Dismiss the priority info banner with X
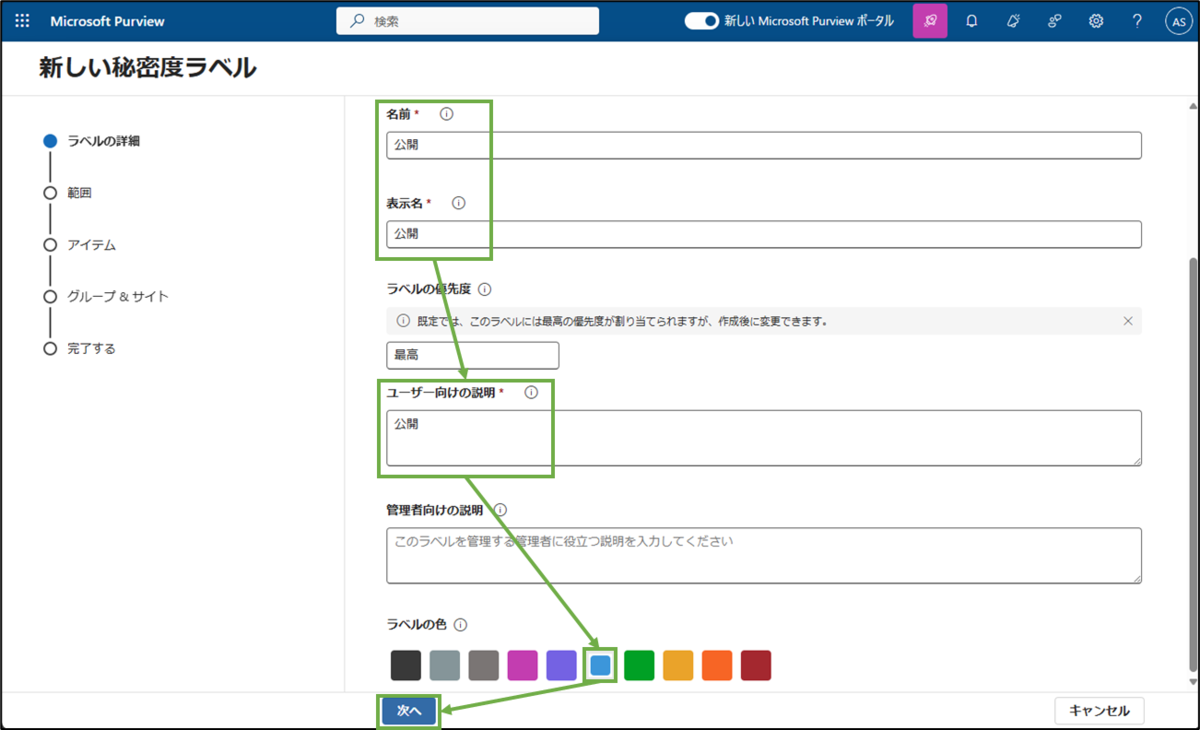 click(1128, 321)
